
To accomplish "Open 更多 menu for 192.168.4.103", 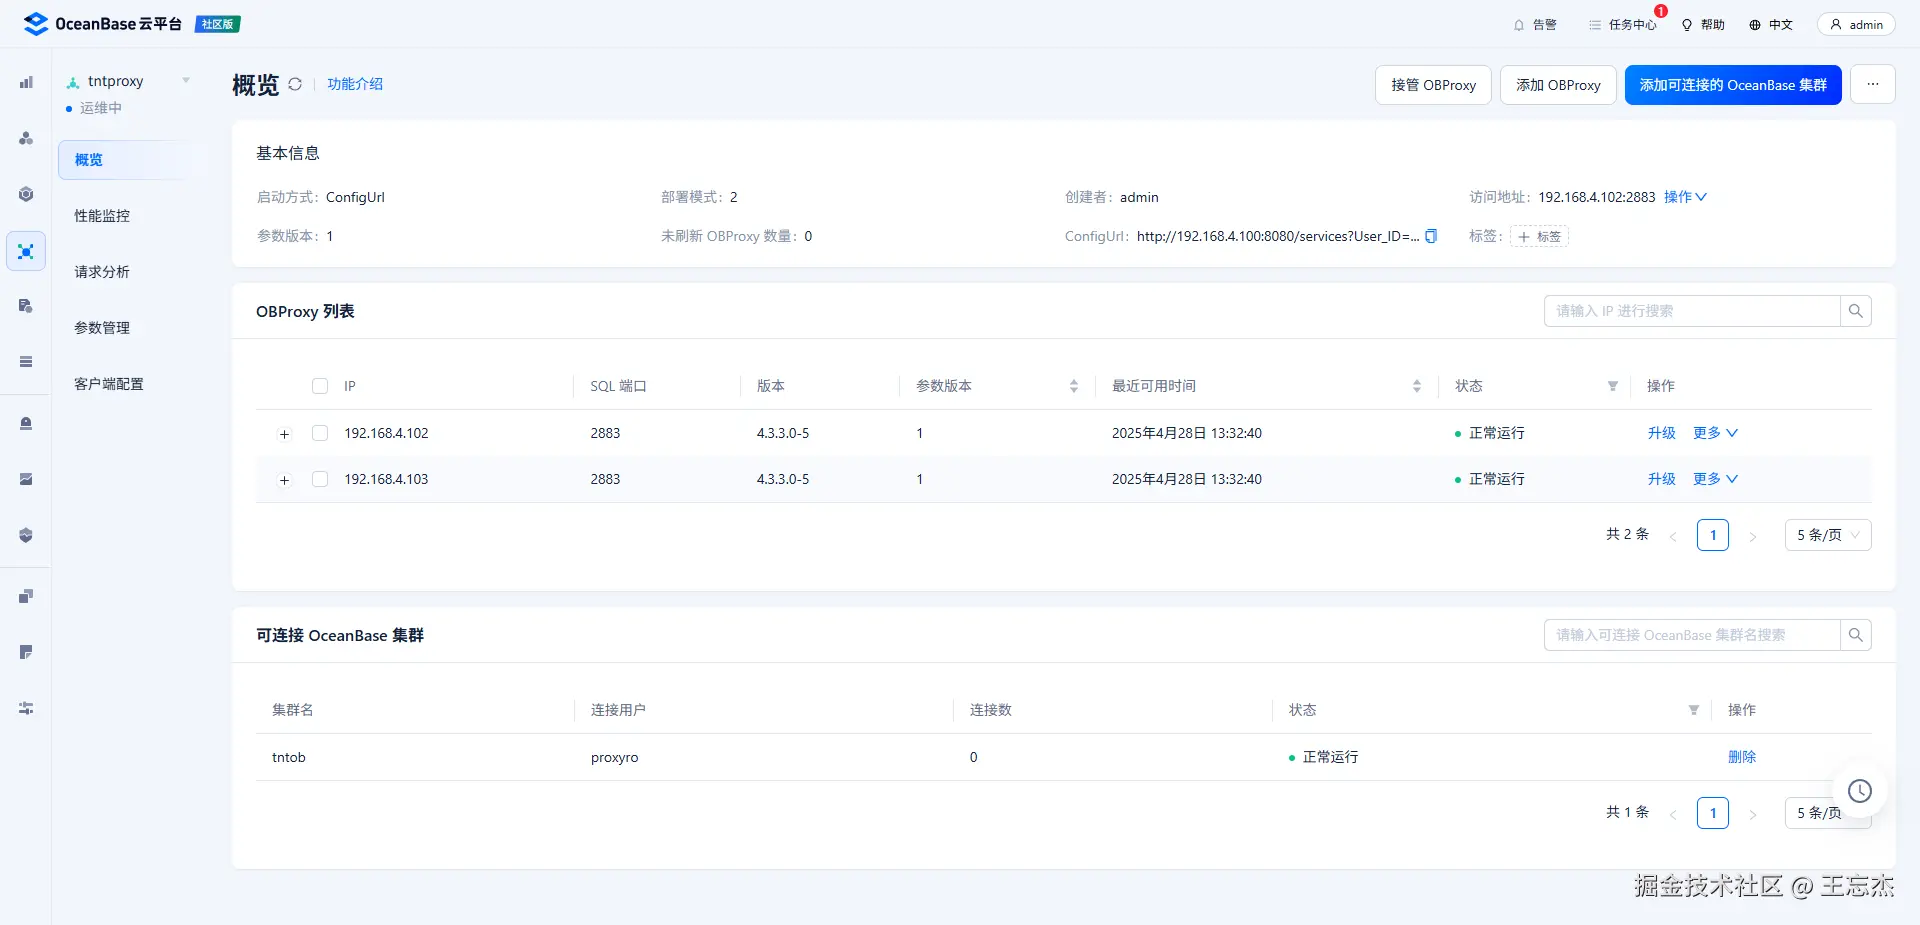I will pyautogui.click(x=1716, y=479).
